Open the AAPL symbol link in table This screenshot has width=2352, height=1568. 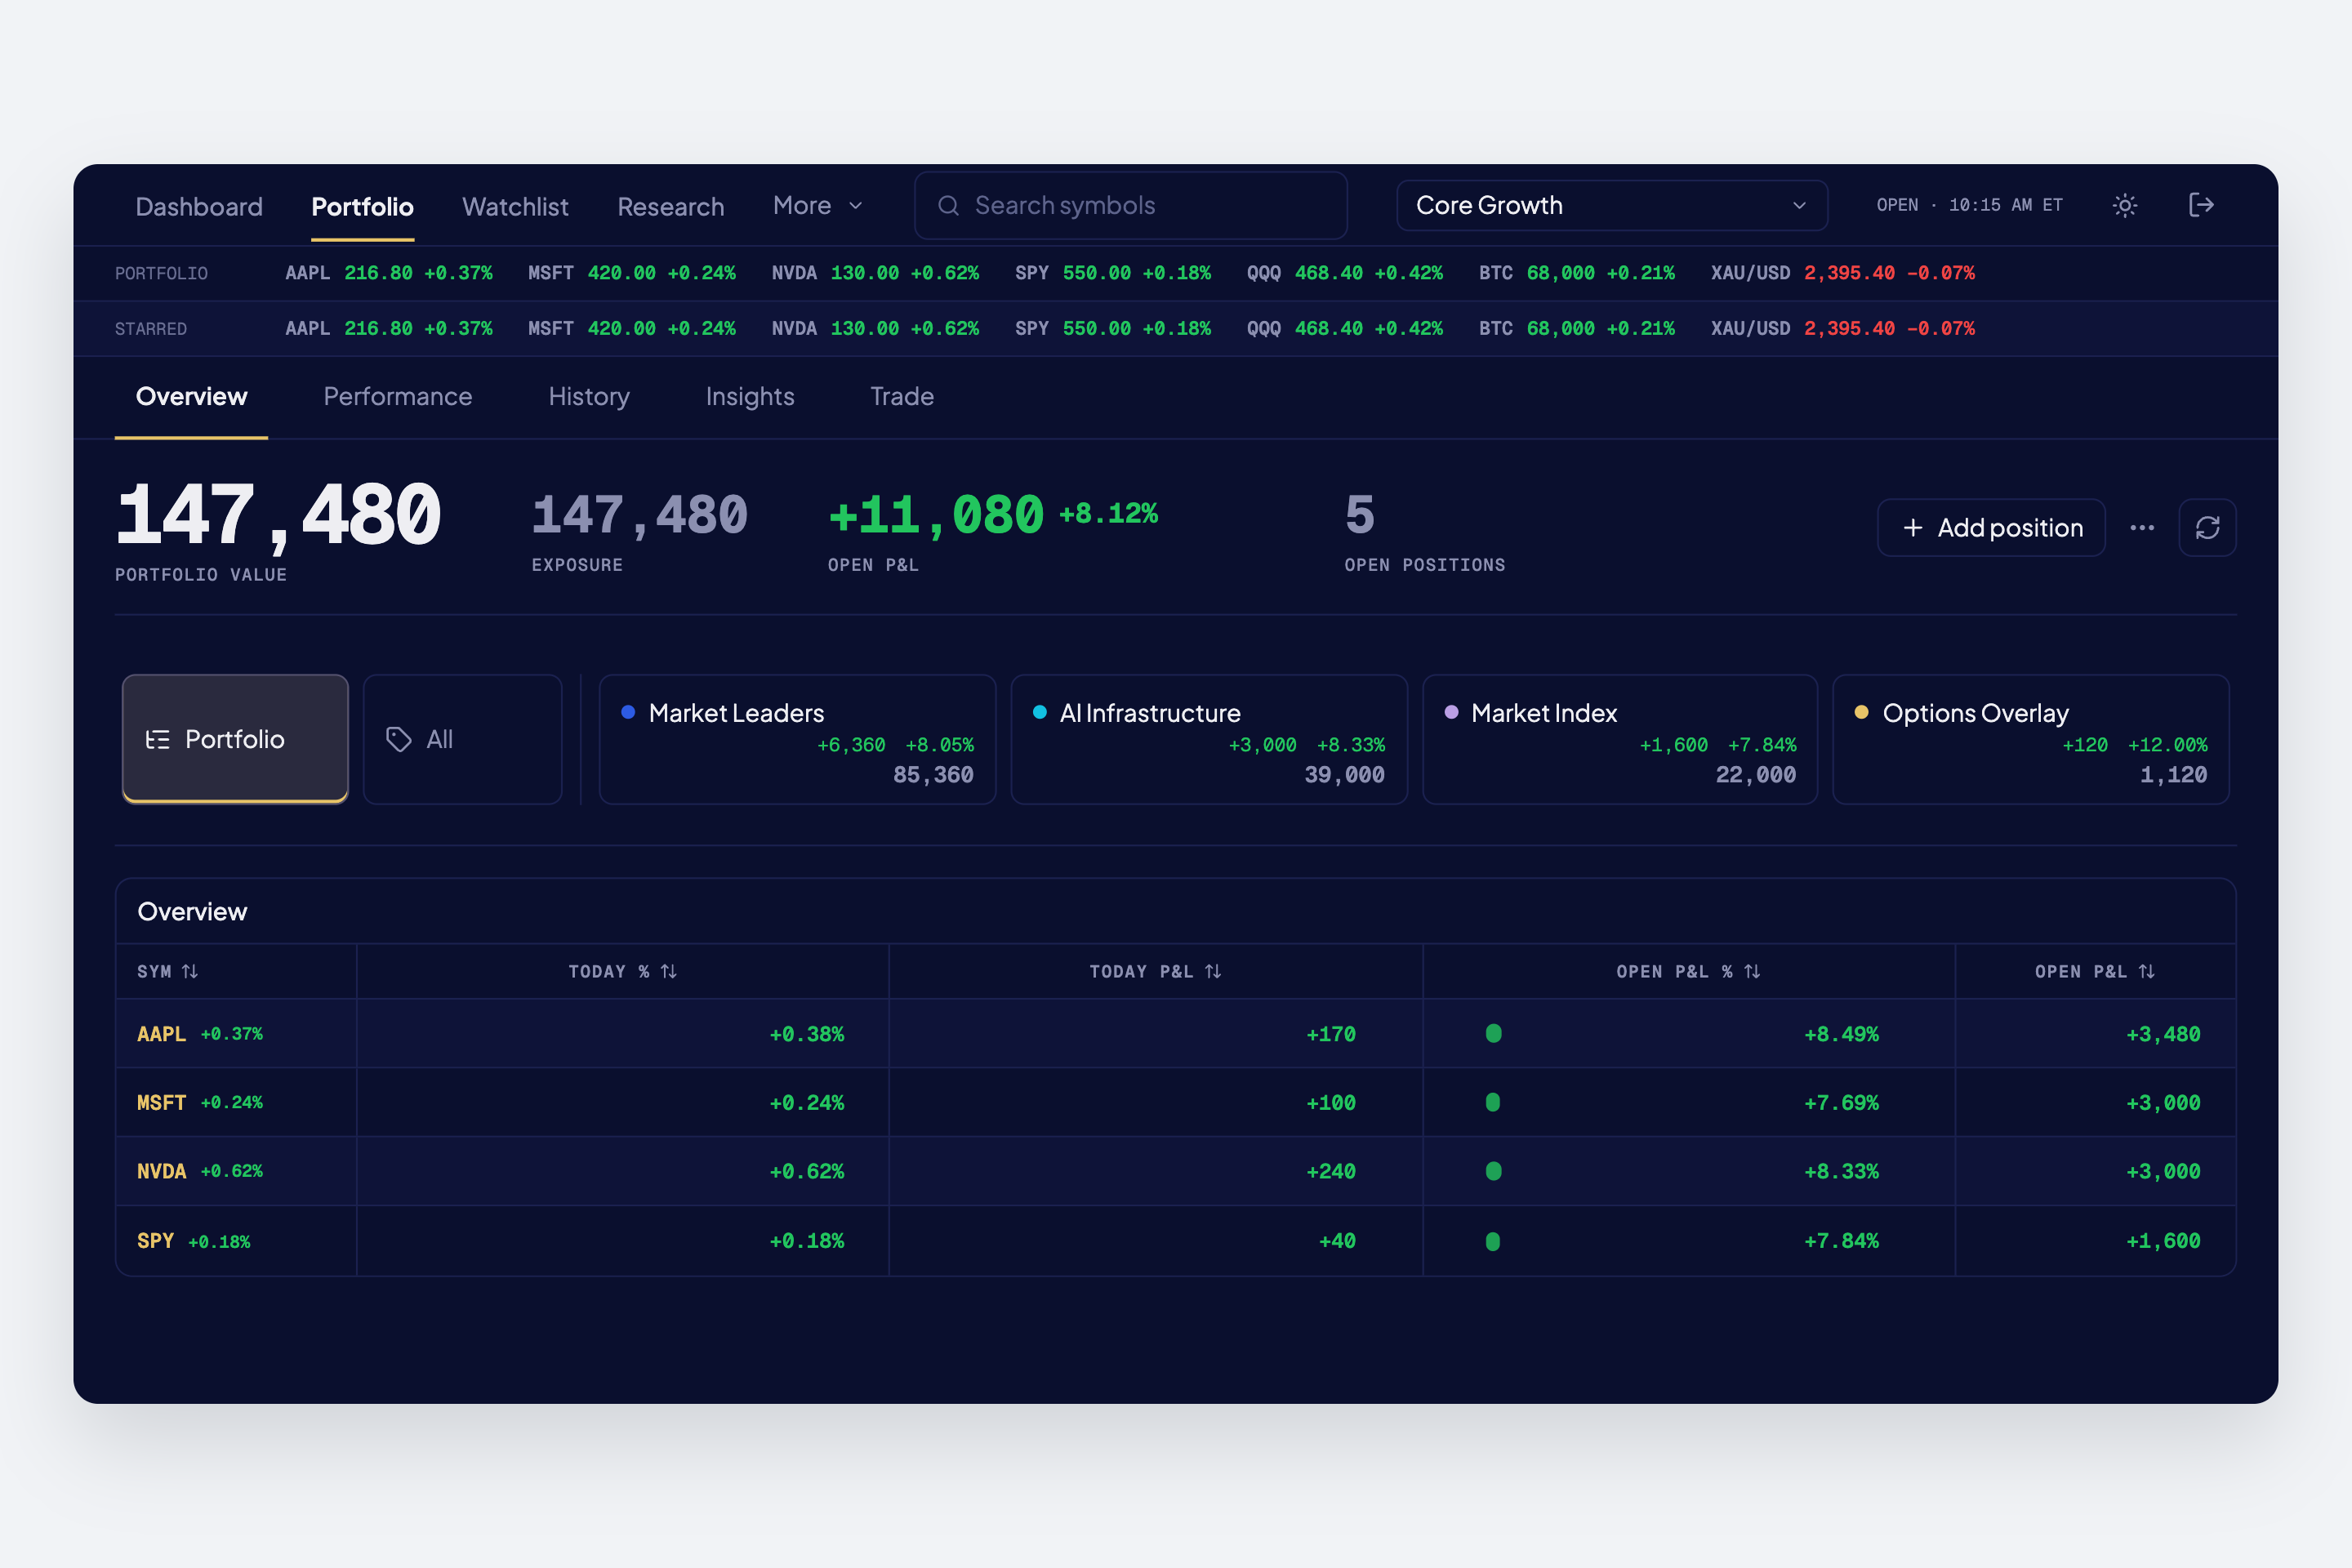[161, 1034]
